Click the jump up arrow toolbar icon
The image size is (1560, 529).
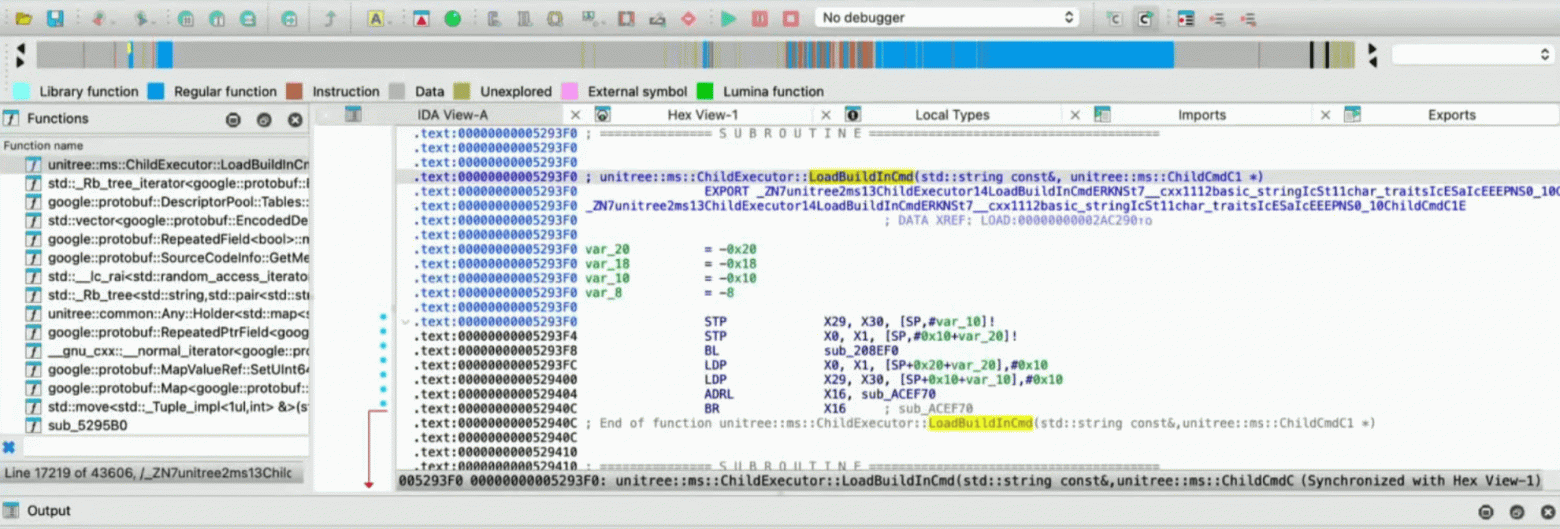330,18
